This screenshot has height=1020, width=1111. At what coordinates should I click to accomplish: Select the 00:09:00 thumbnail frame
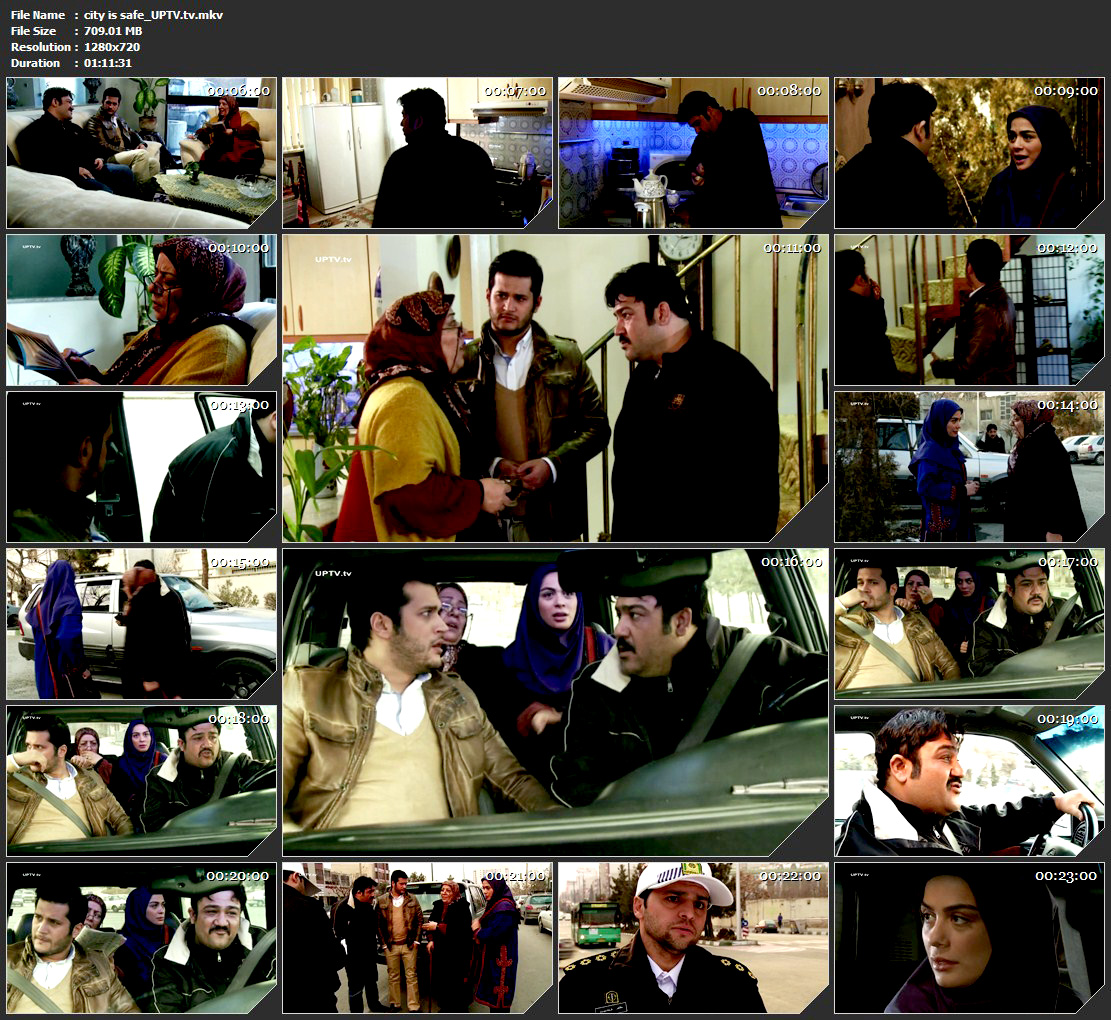[x=969, y=153]
